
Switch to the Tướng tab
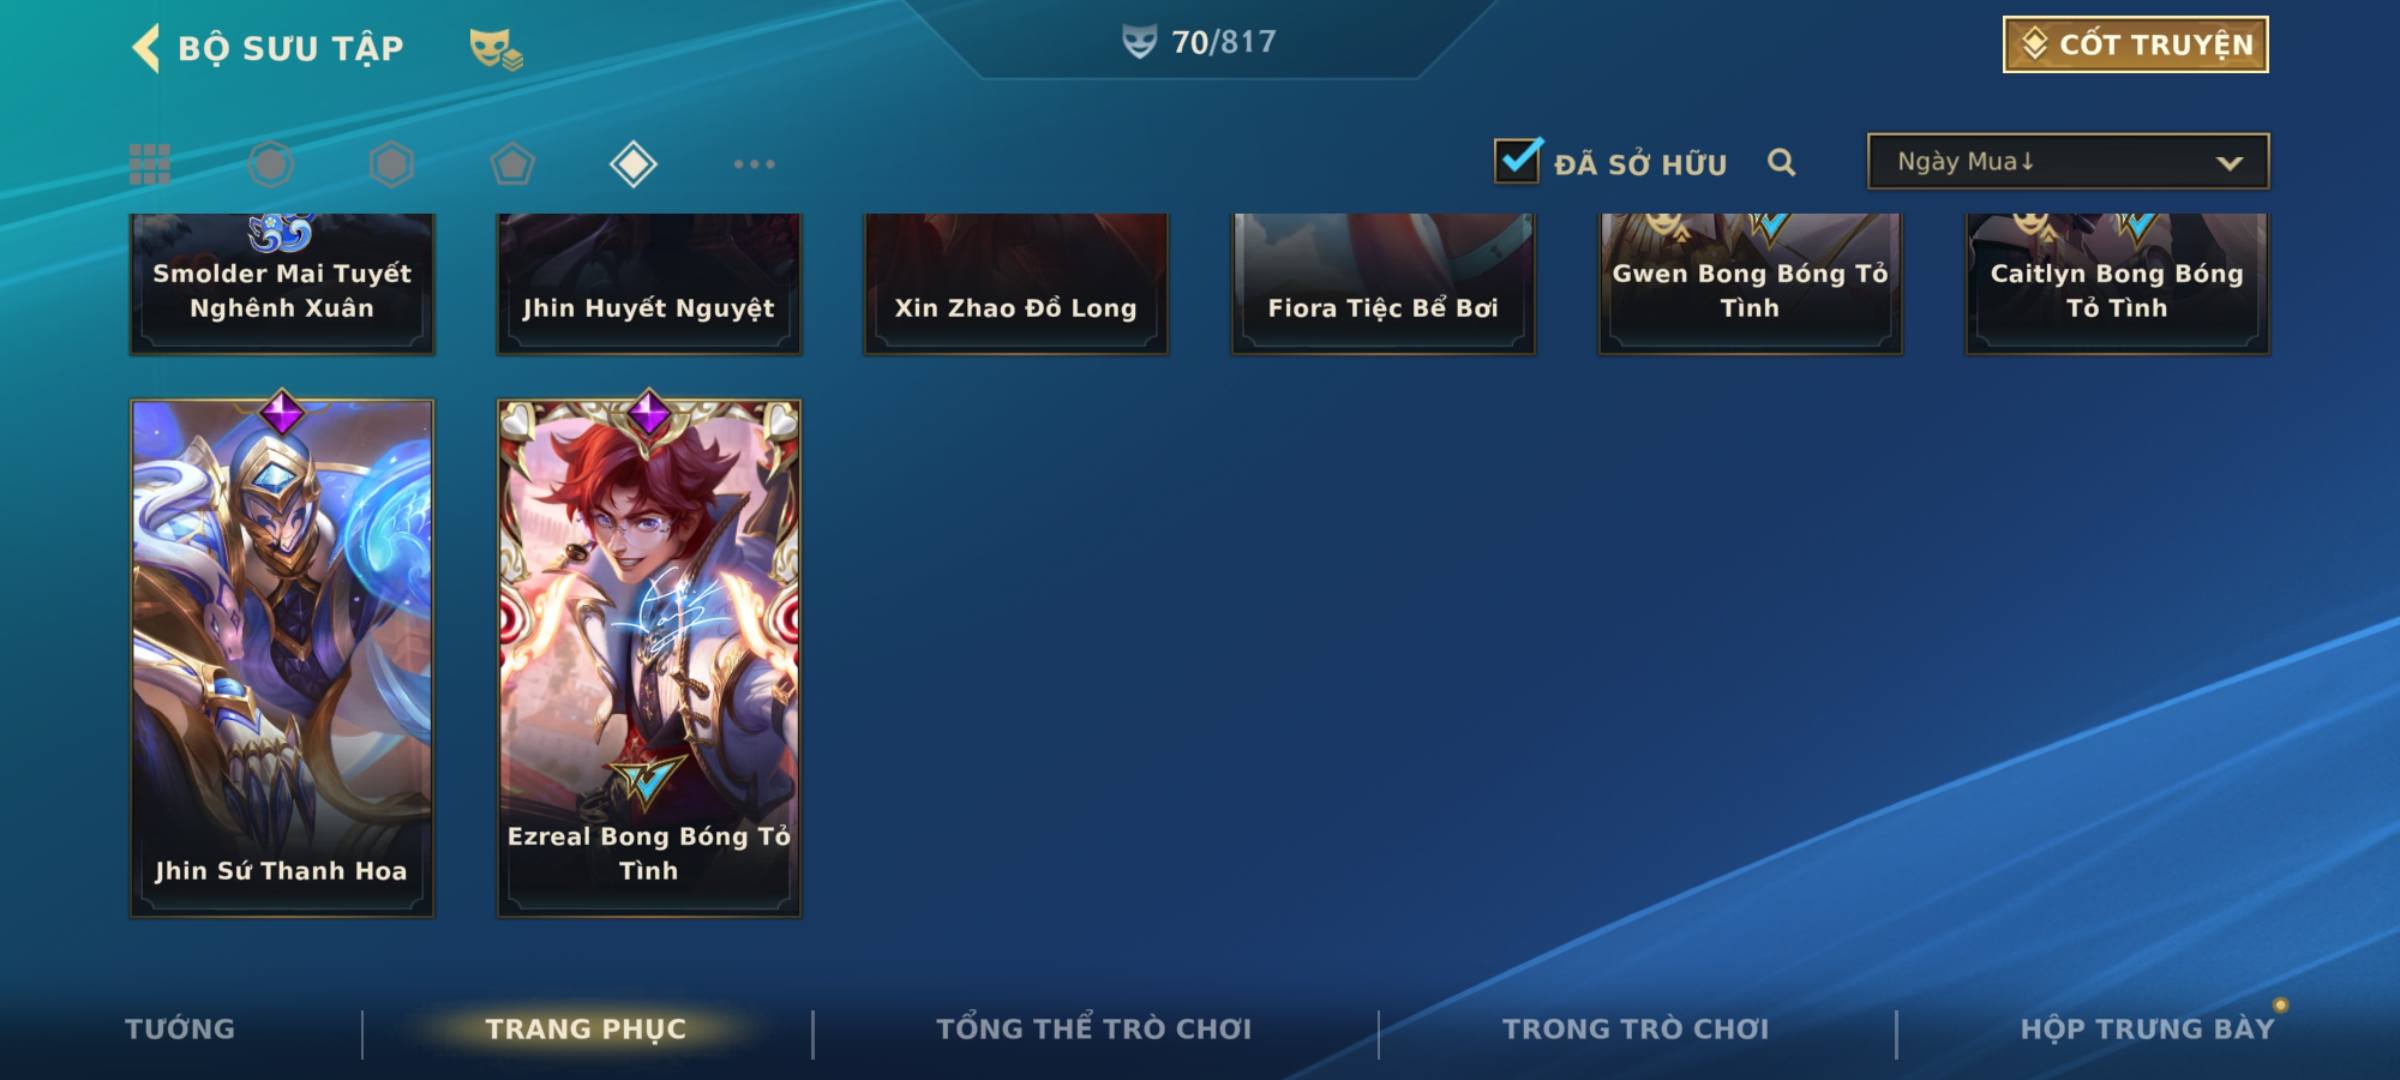[x=180, y=1029]
